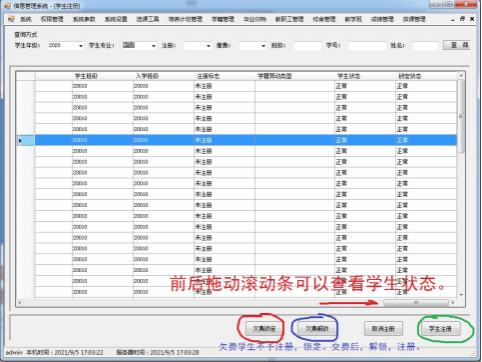The height and width of the screenshot is (362, 482).
Task: Open the 成绩管理 menu
Action: pyautogui.click(x=382, y=19)
